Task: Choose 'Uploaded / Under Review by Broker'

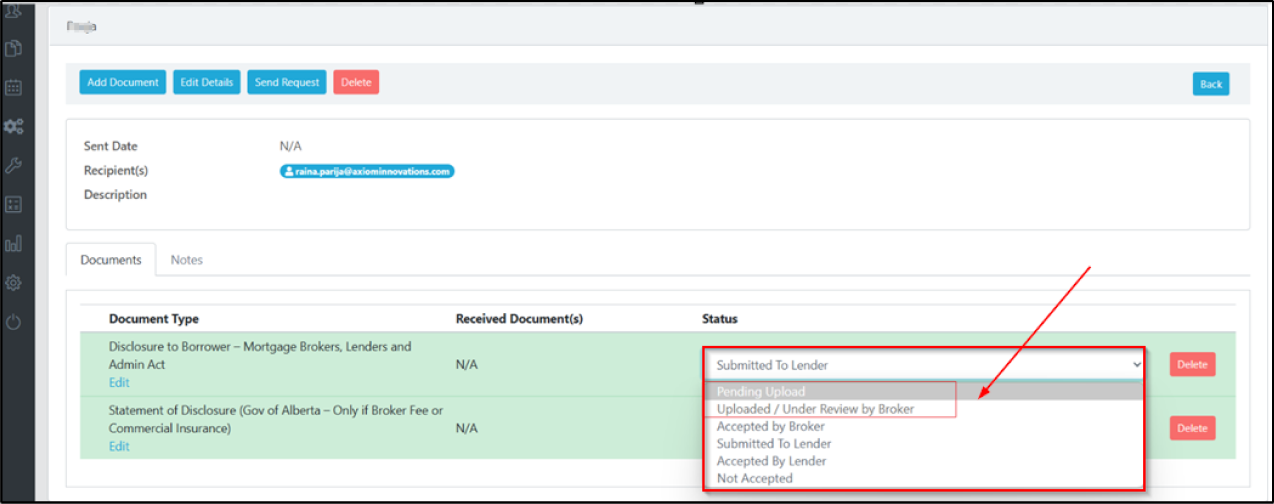Action: point(815,409)
